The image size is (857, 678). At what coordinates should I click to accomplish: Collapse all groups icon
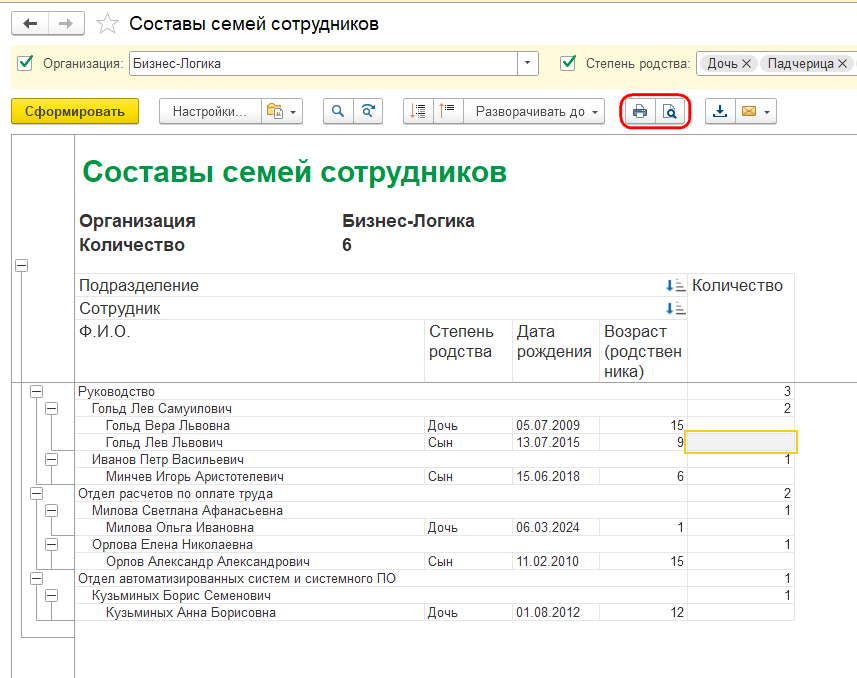coord(418,112)
